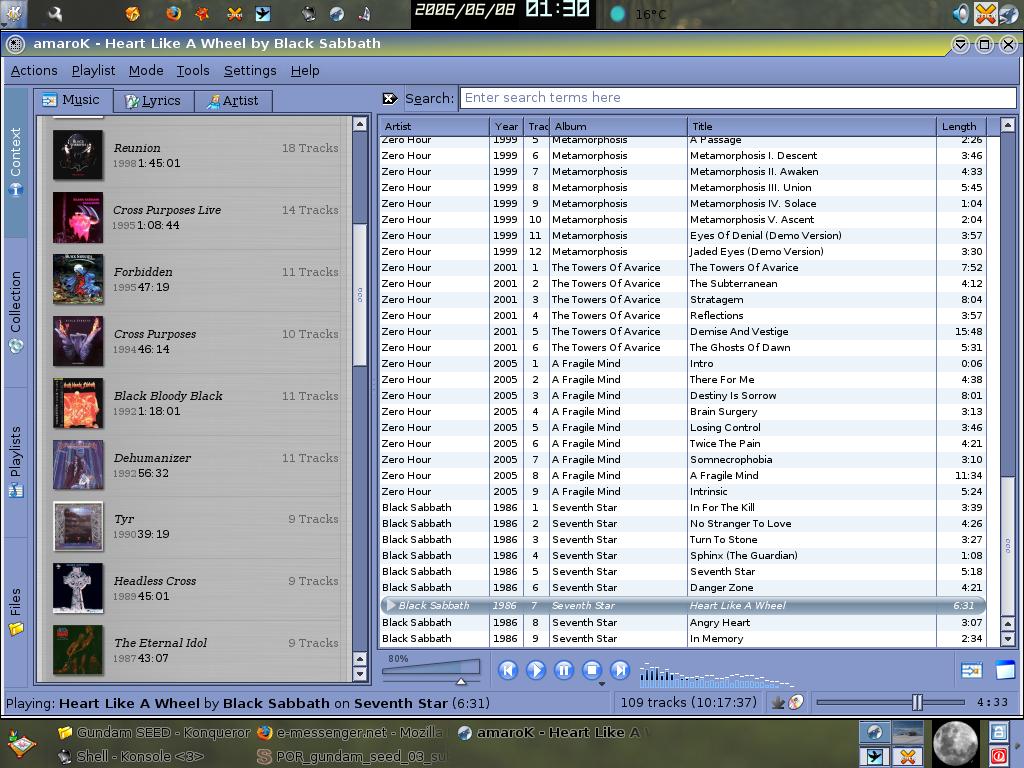The height and width of the screenshot is (768, 1024).
Task: Switch to the Artist tab
Action: [233, 101]
